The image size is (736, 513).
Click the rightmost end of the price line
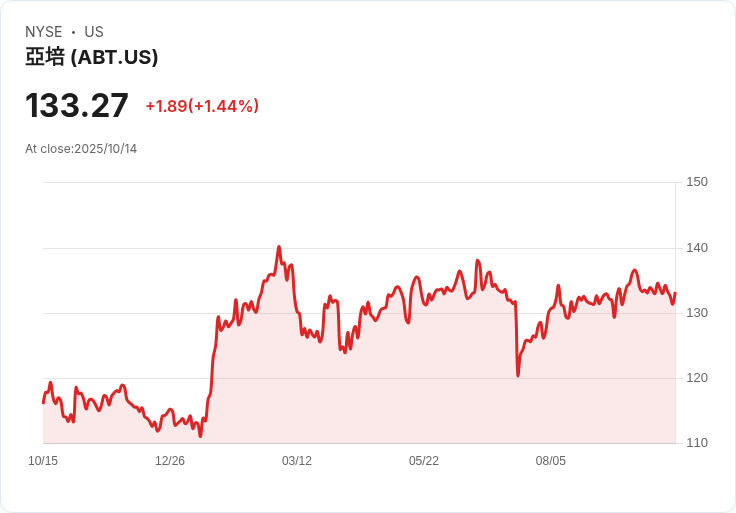(675, 294)
